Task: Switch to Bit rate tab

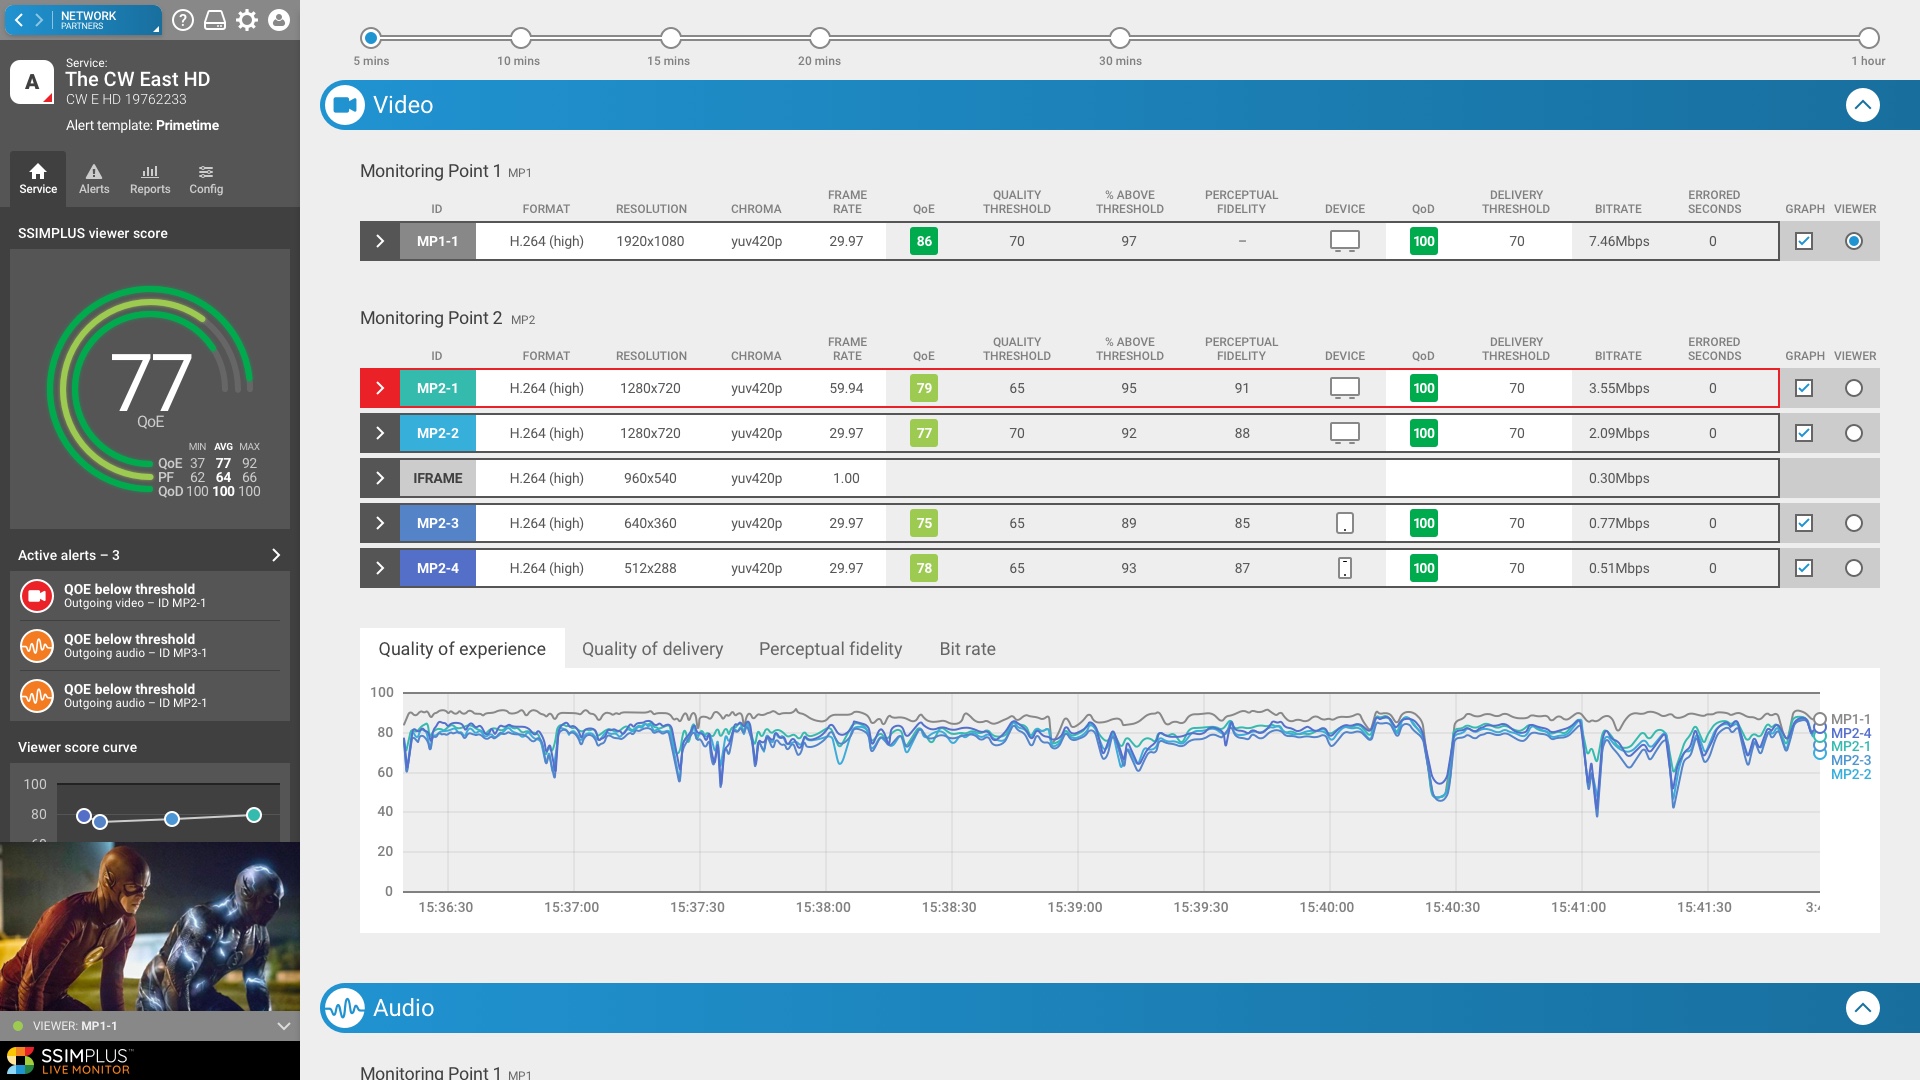Action: tap(967, 649)
